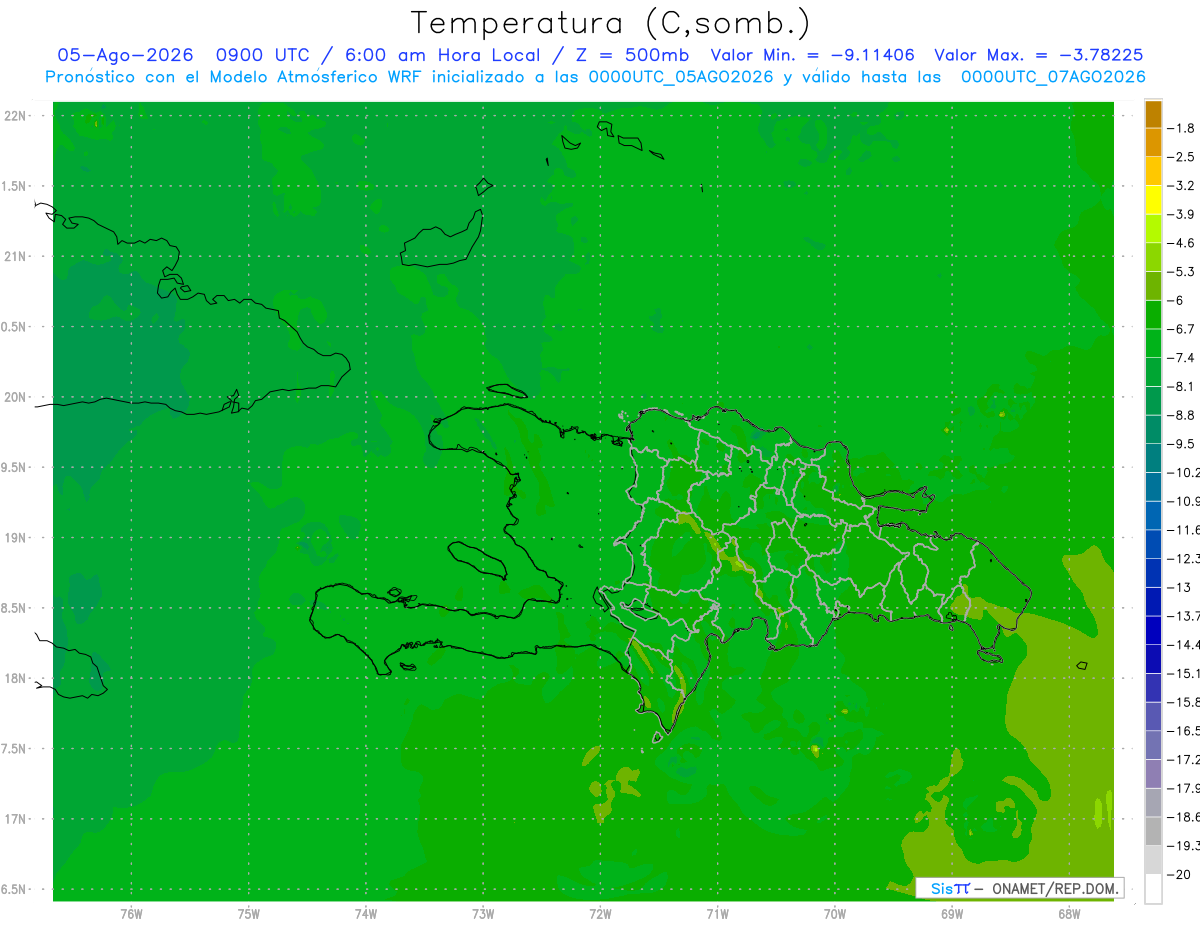Click the "-10.9" colorbar label
This screenshot has height=927, width=1200.
coord(1184,501)
